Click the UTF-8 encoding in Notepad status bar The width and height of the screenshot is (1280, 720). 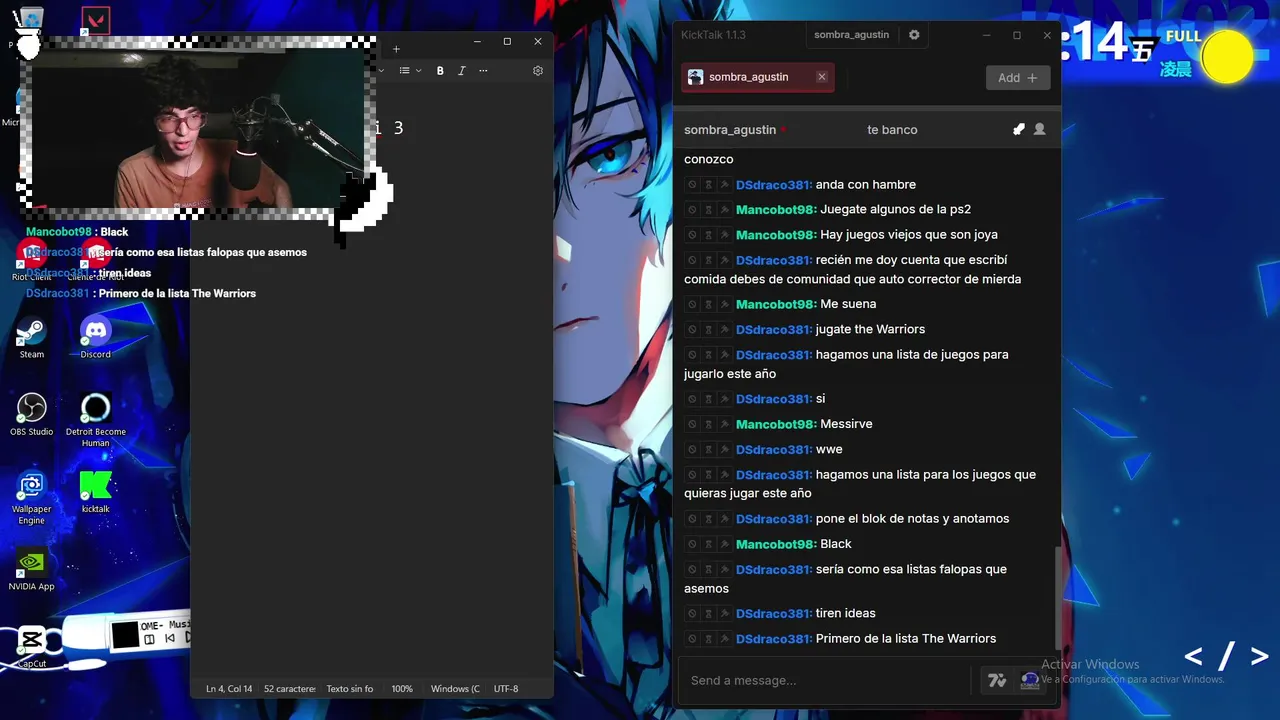(506, 689)
